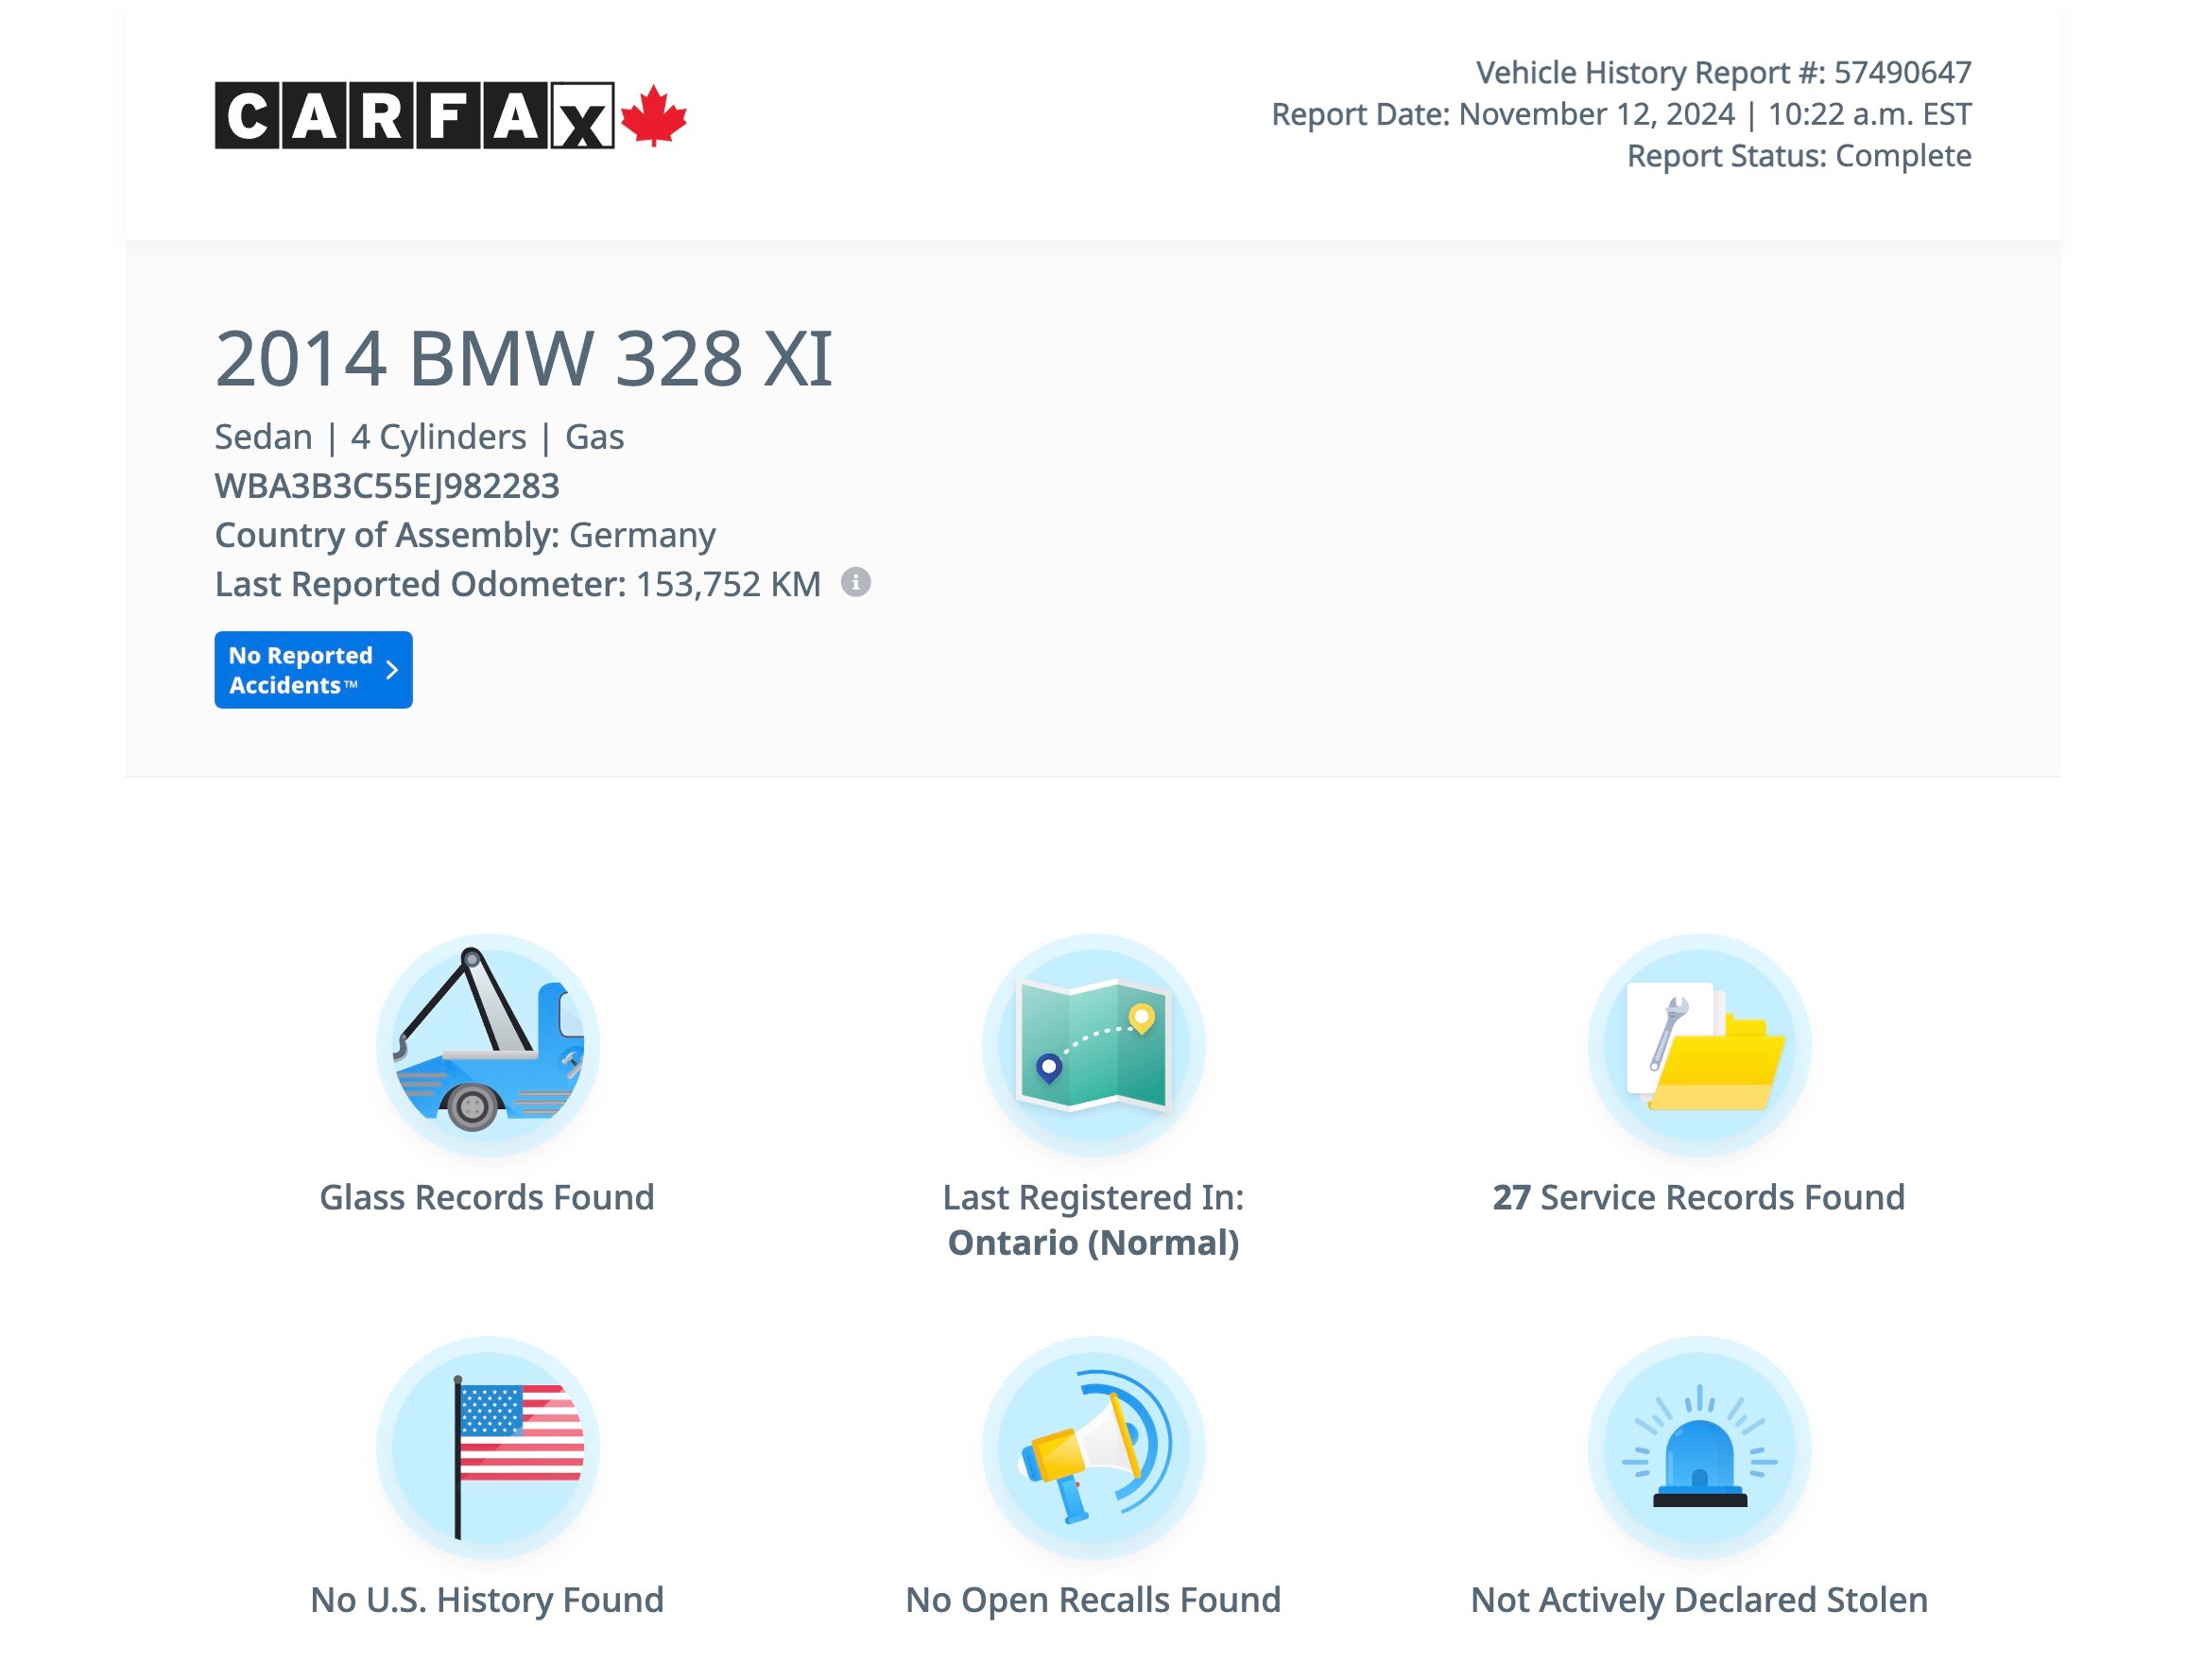This screenshot has width=2204, height=1680.
Task: Click the blue siren stolen icon
Action: [1699, 1447]
